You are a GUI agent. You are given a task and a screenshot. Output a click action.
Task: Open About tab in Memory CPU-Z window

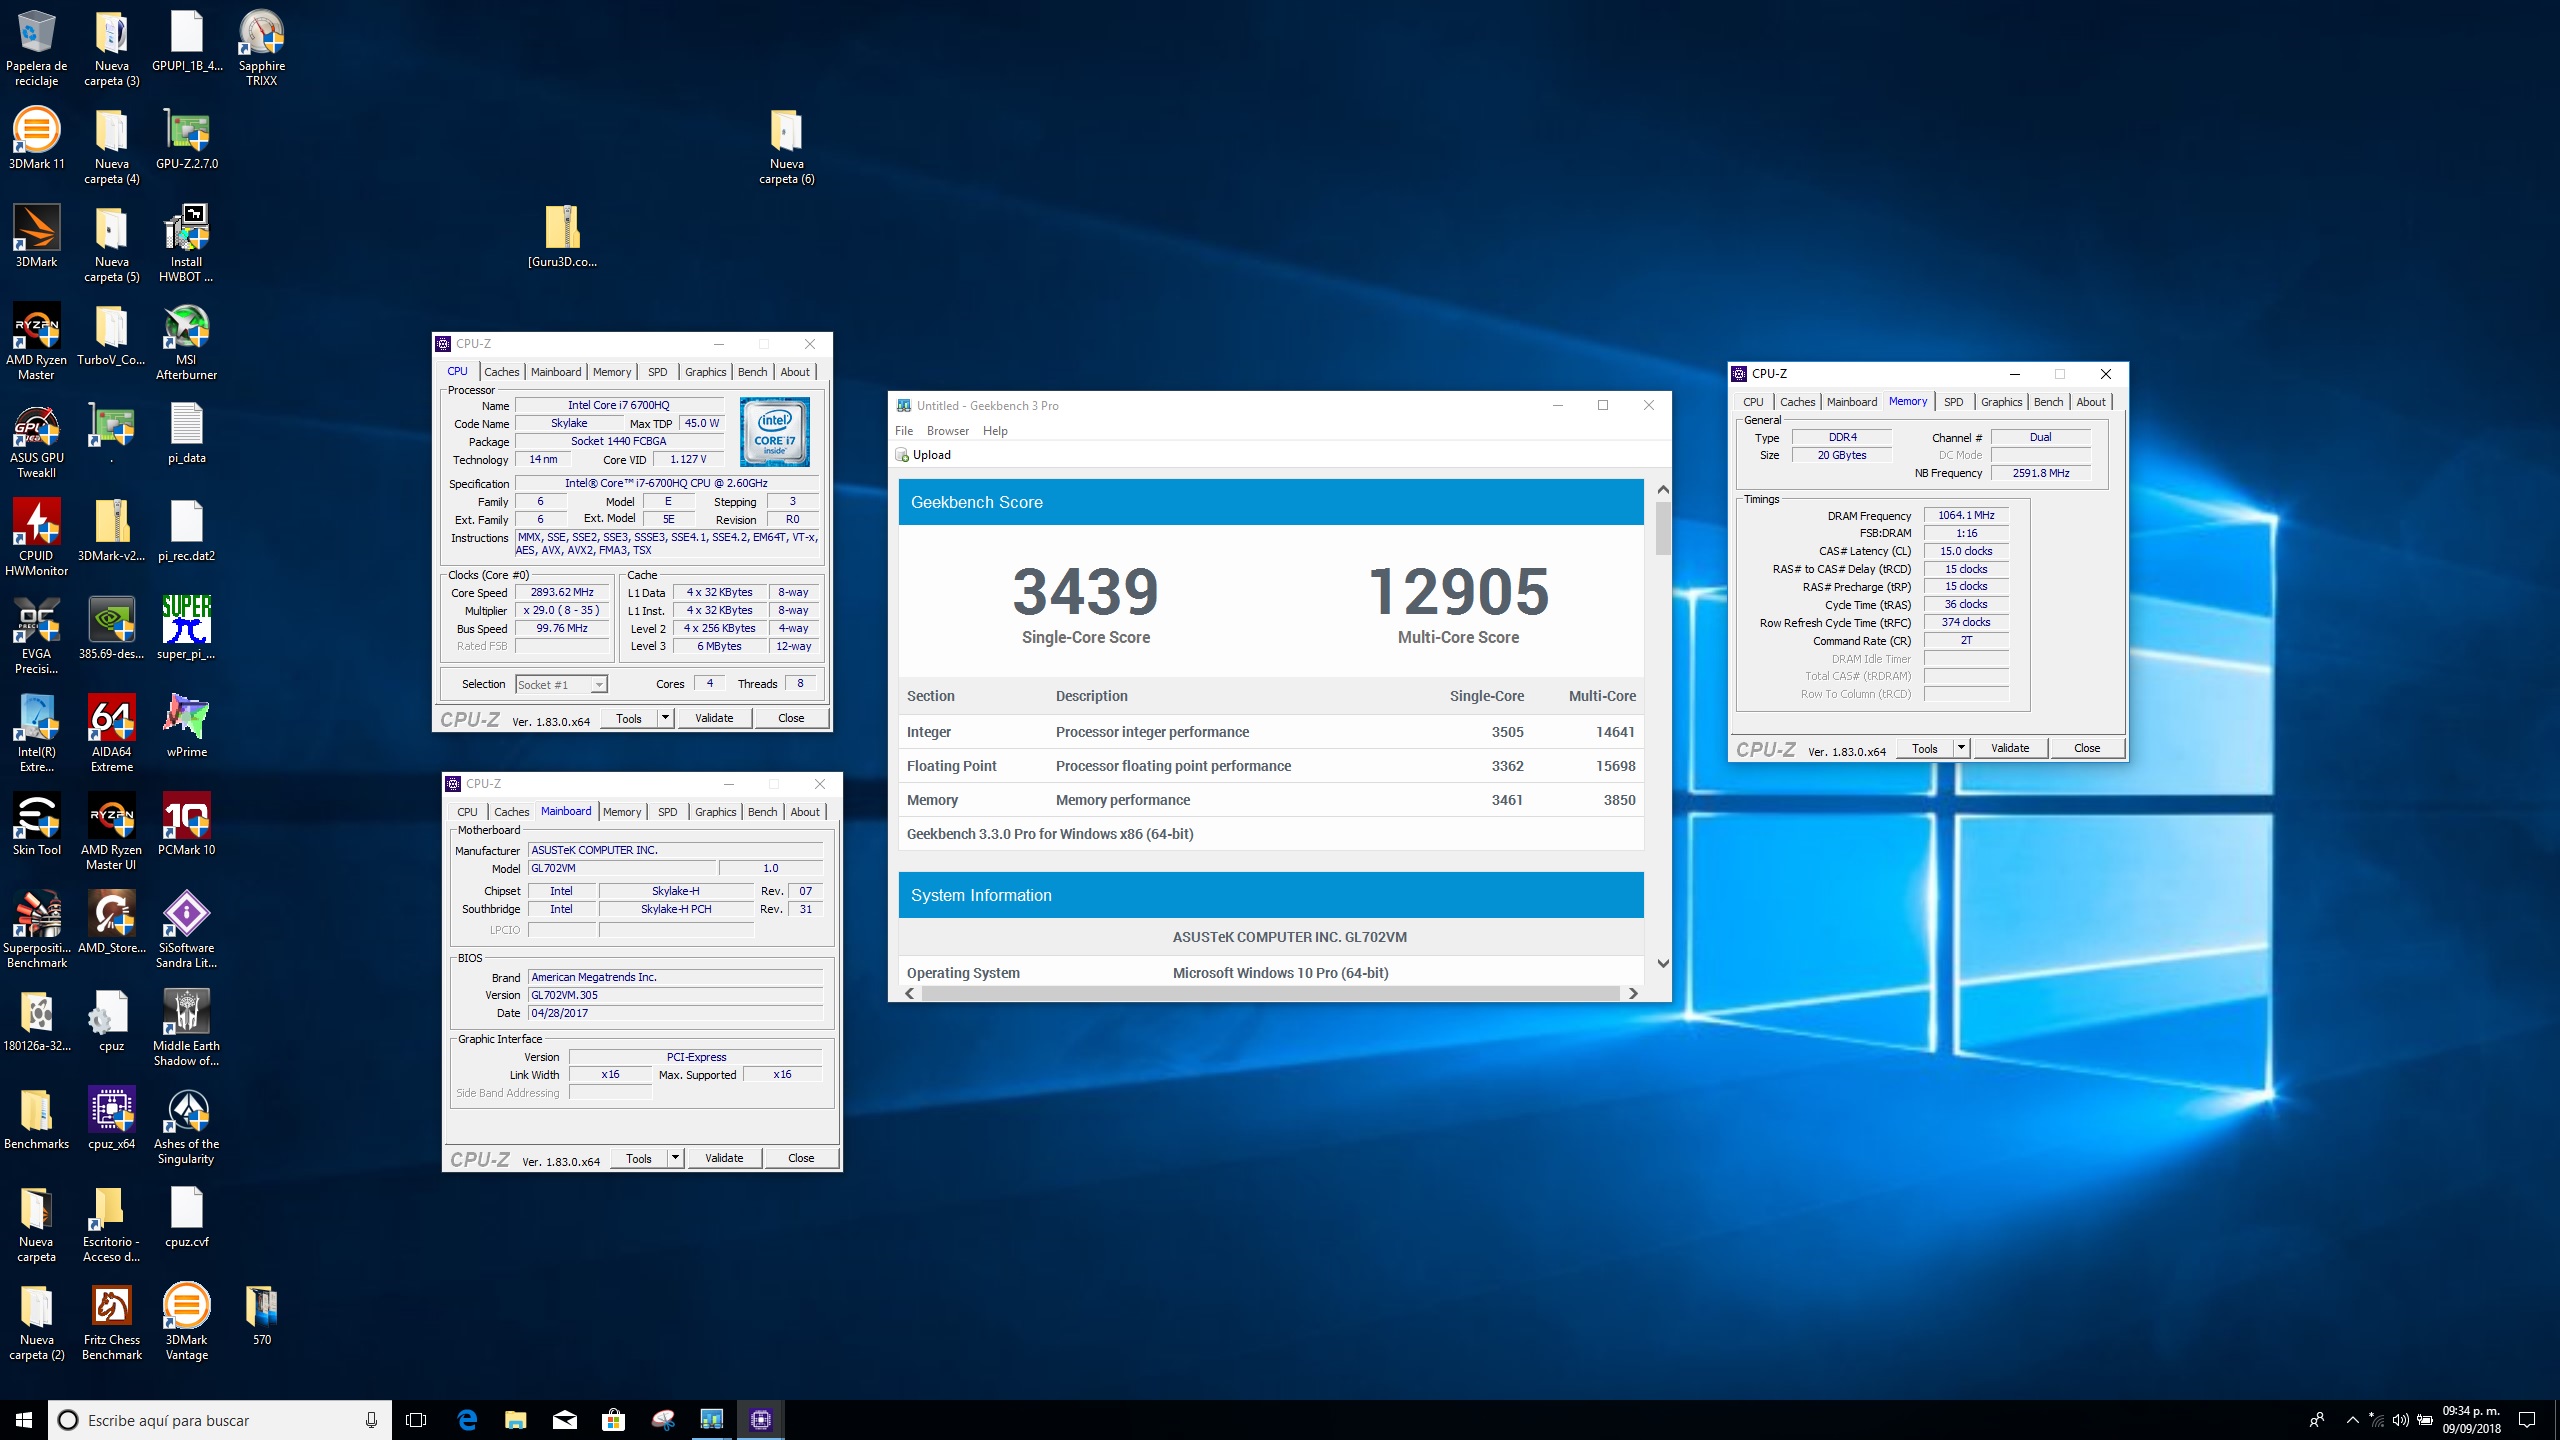coord(2091,402)
